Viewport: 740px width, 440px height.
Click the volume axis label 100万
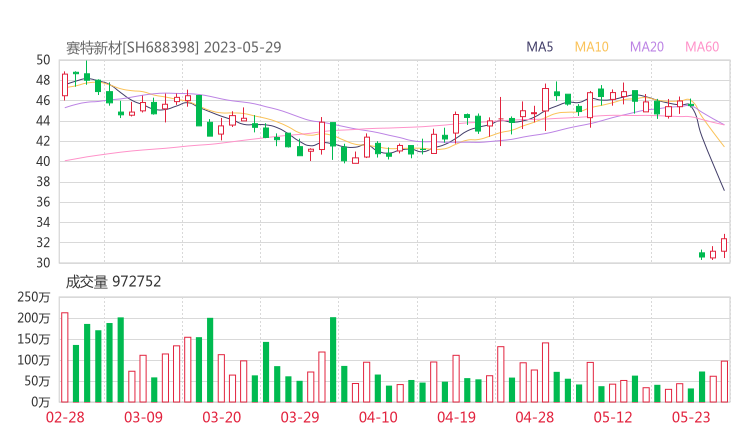click(34, 360)
